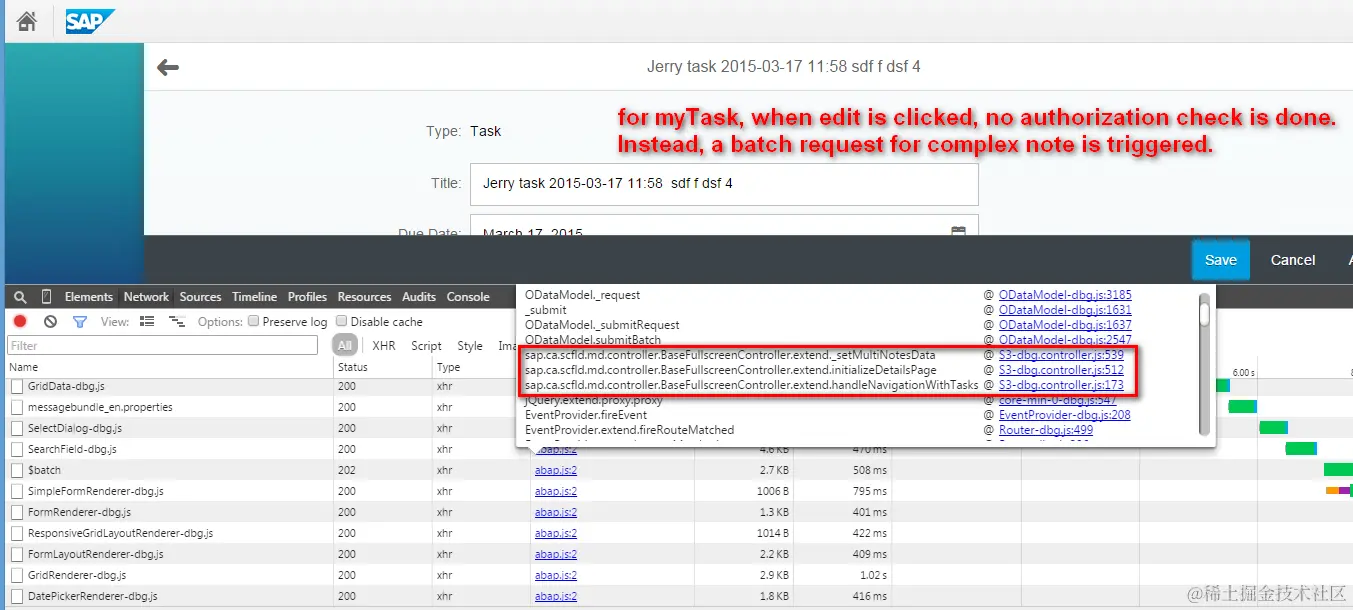Open the Due Date calendar picker icon

coord(958,232)
